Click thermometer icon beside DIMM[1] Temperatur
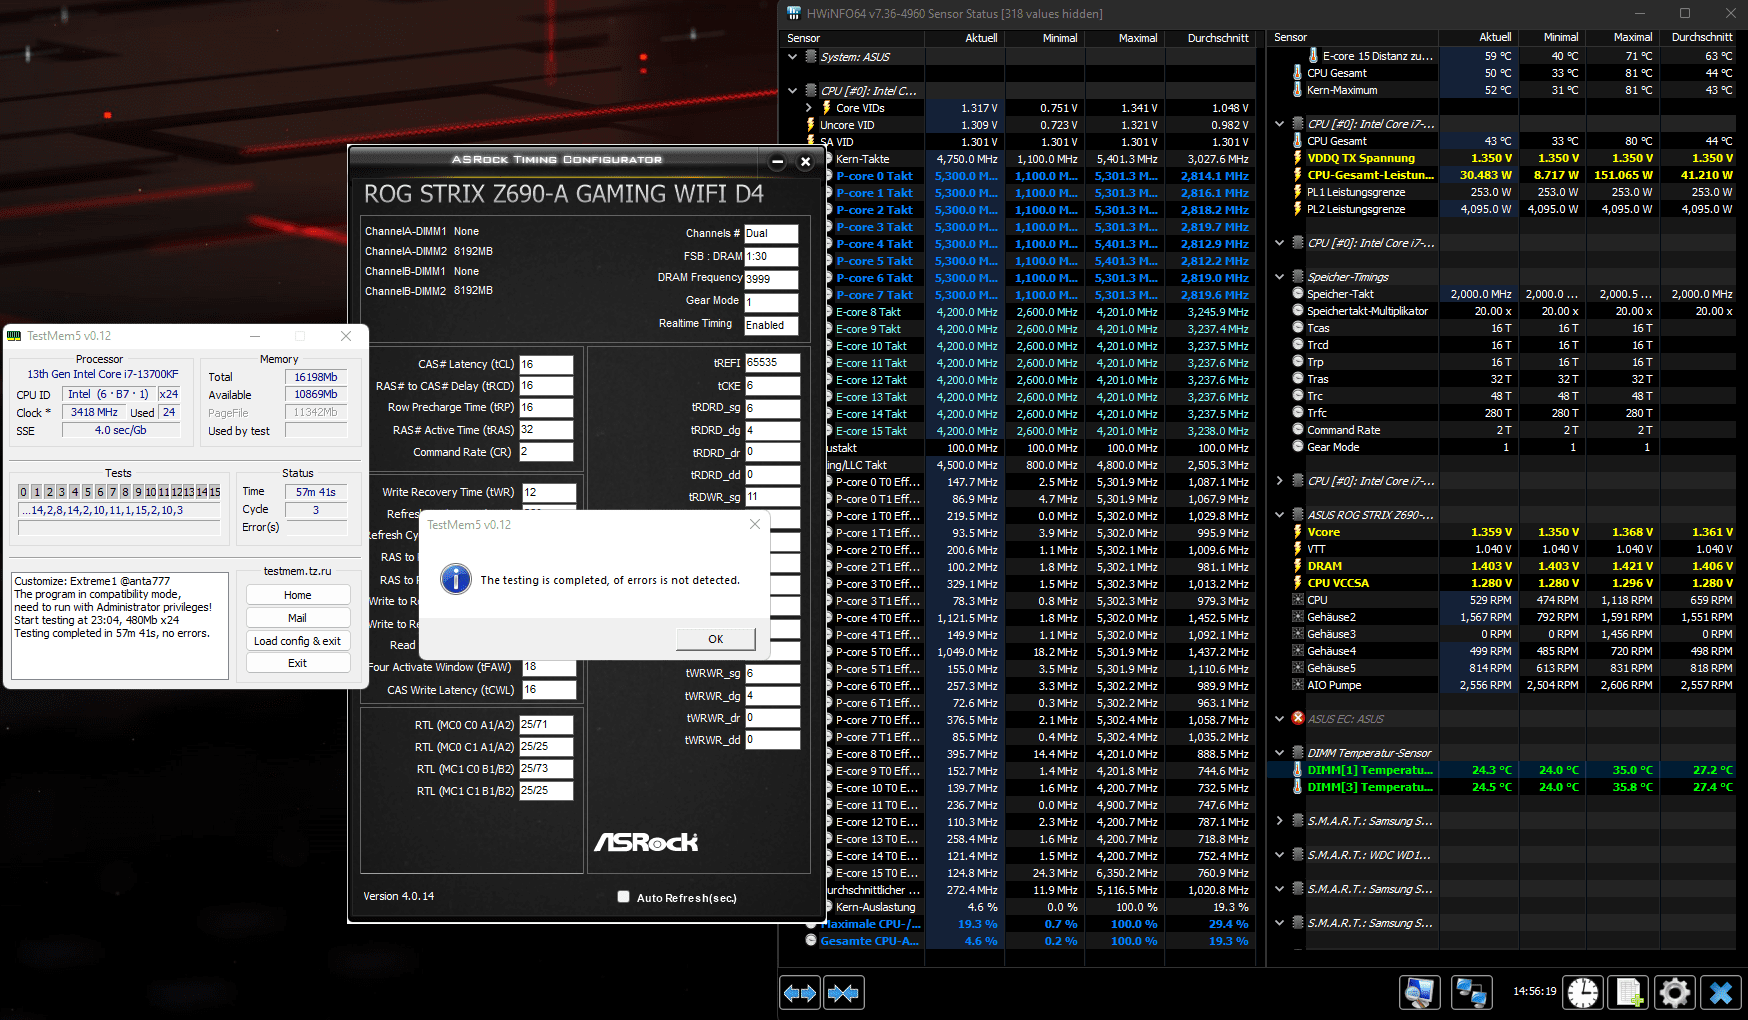The image size is (1748, 1020). pos(1298,770)
